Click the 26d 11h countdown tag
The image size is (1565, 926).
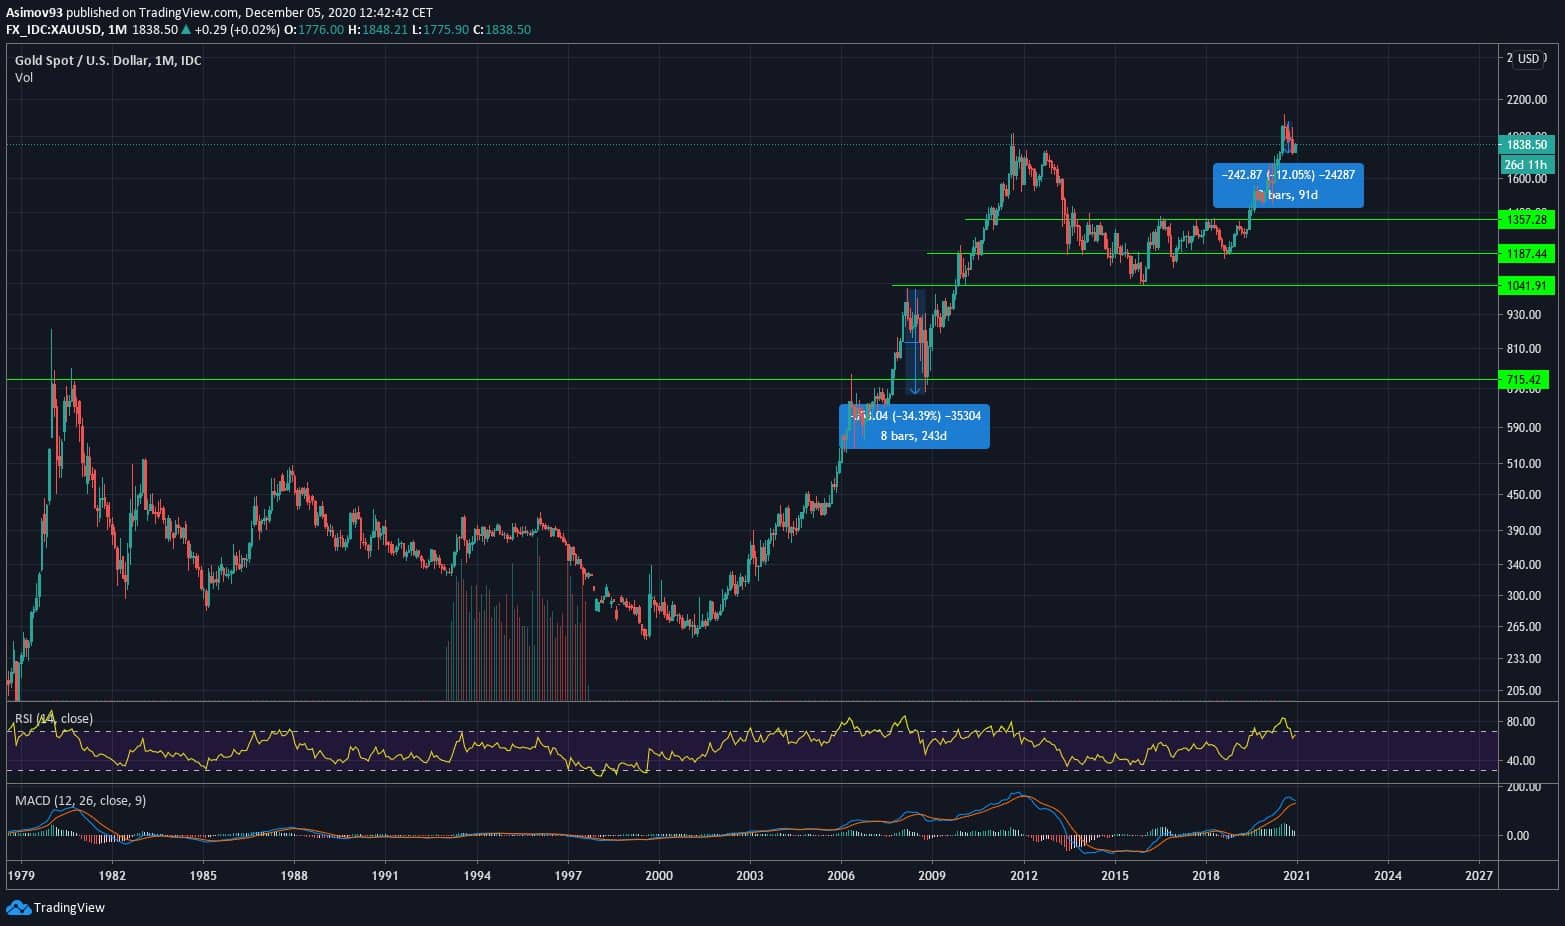1526,165
